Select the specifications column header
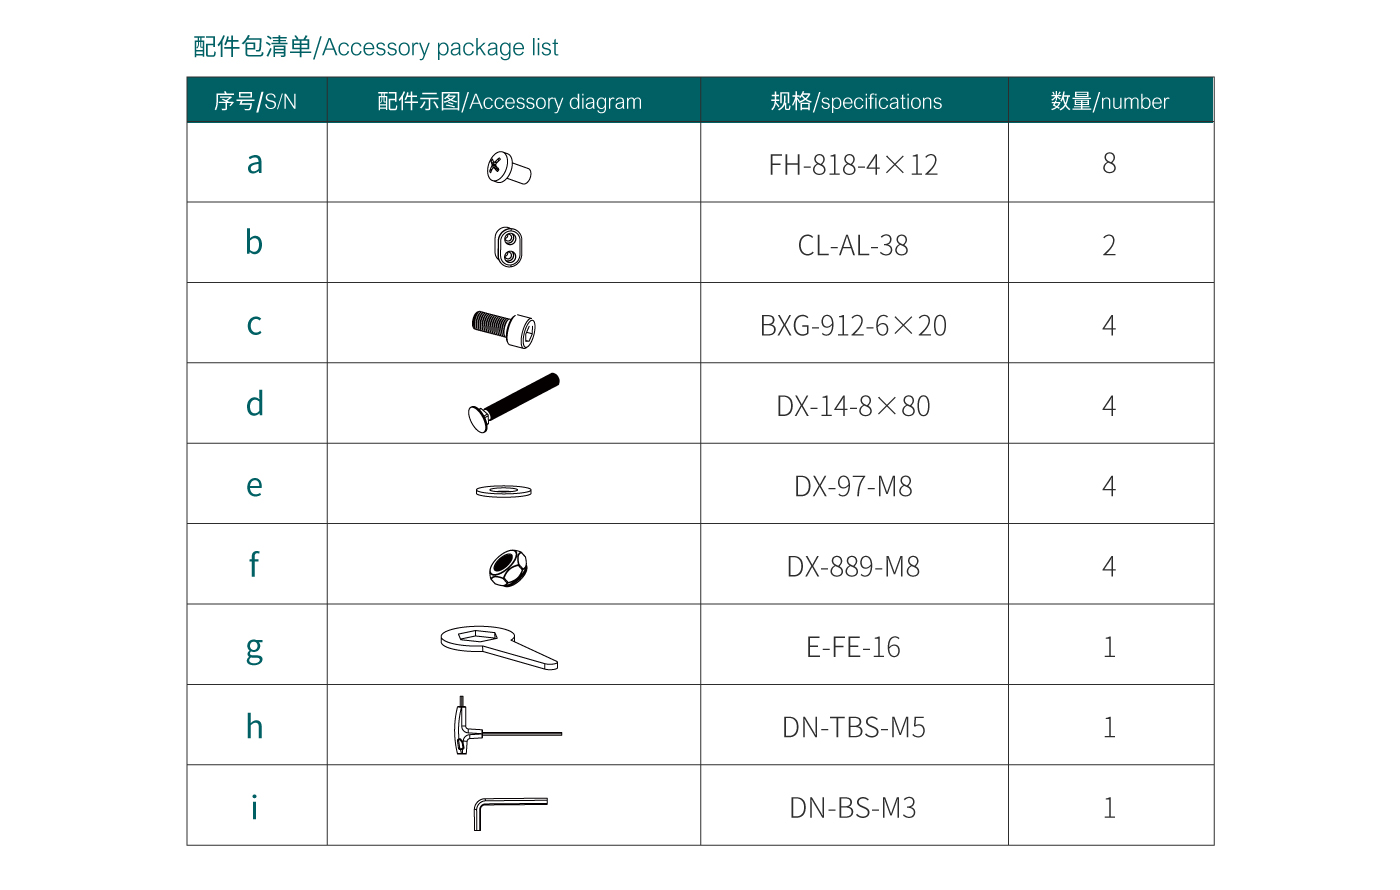Screen dimensions: 1400x890 [856, 102]
